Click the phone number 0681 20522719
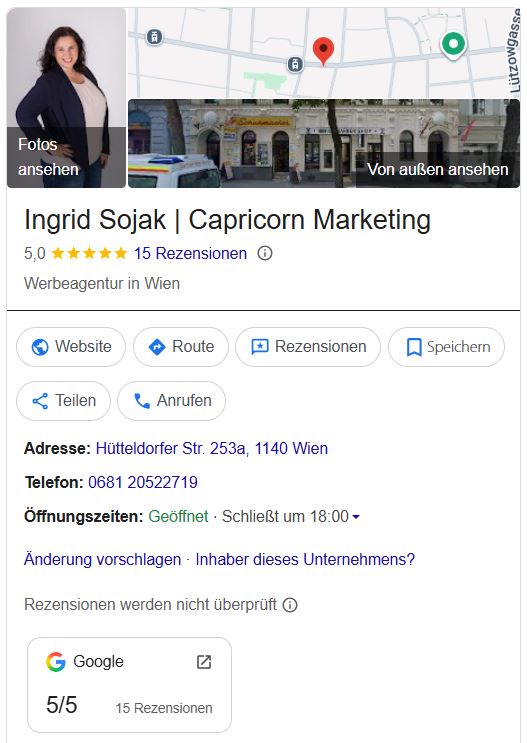The height and width of the screenshot is (743, 527). tap(143, 482)
